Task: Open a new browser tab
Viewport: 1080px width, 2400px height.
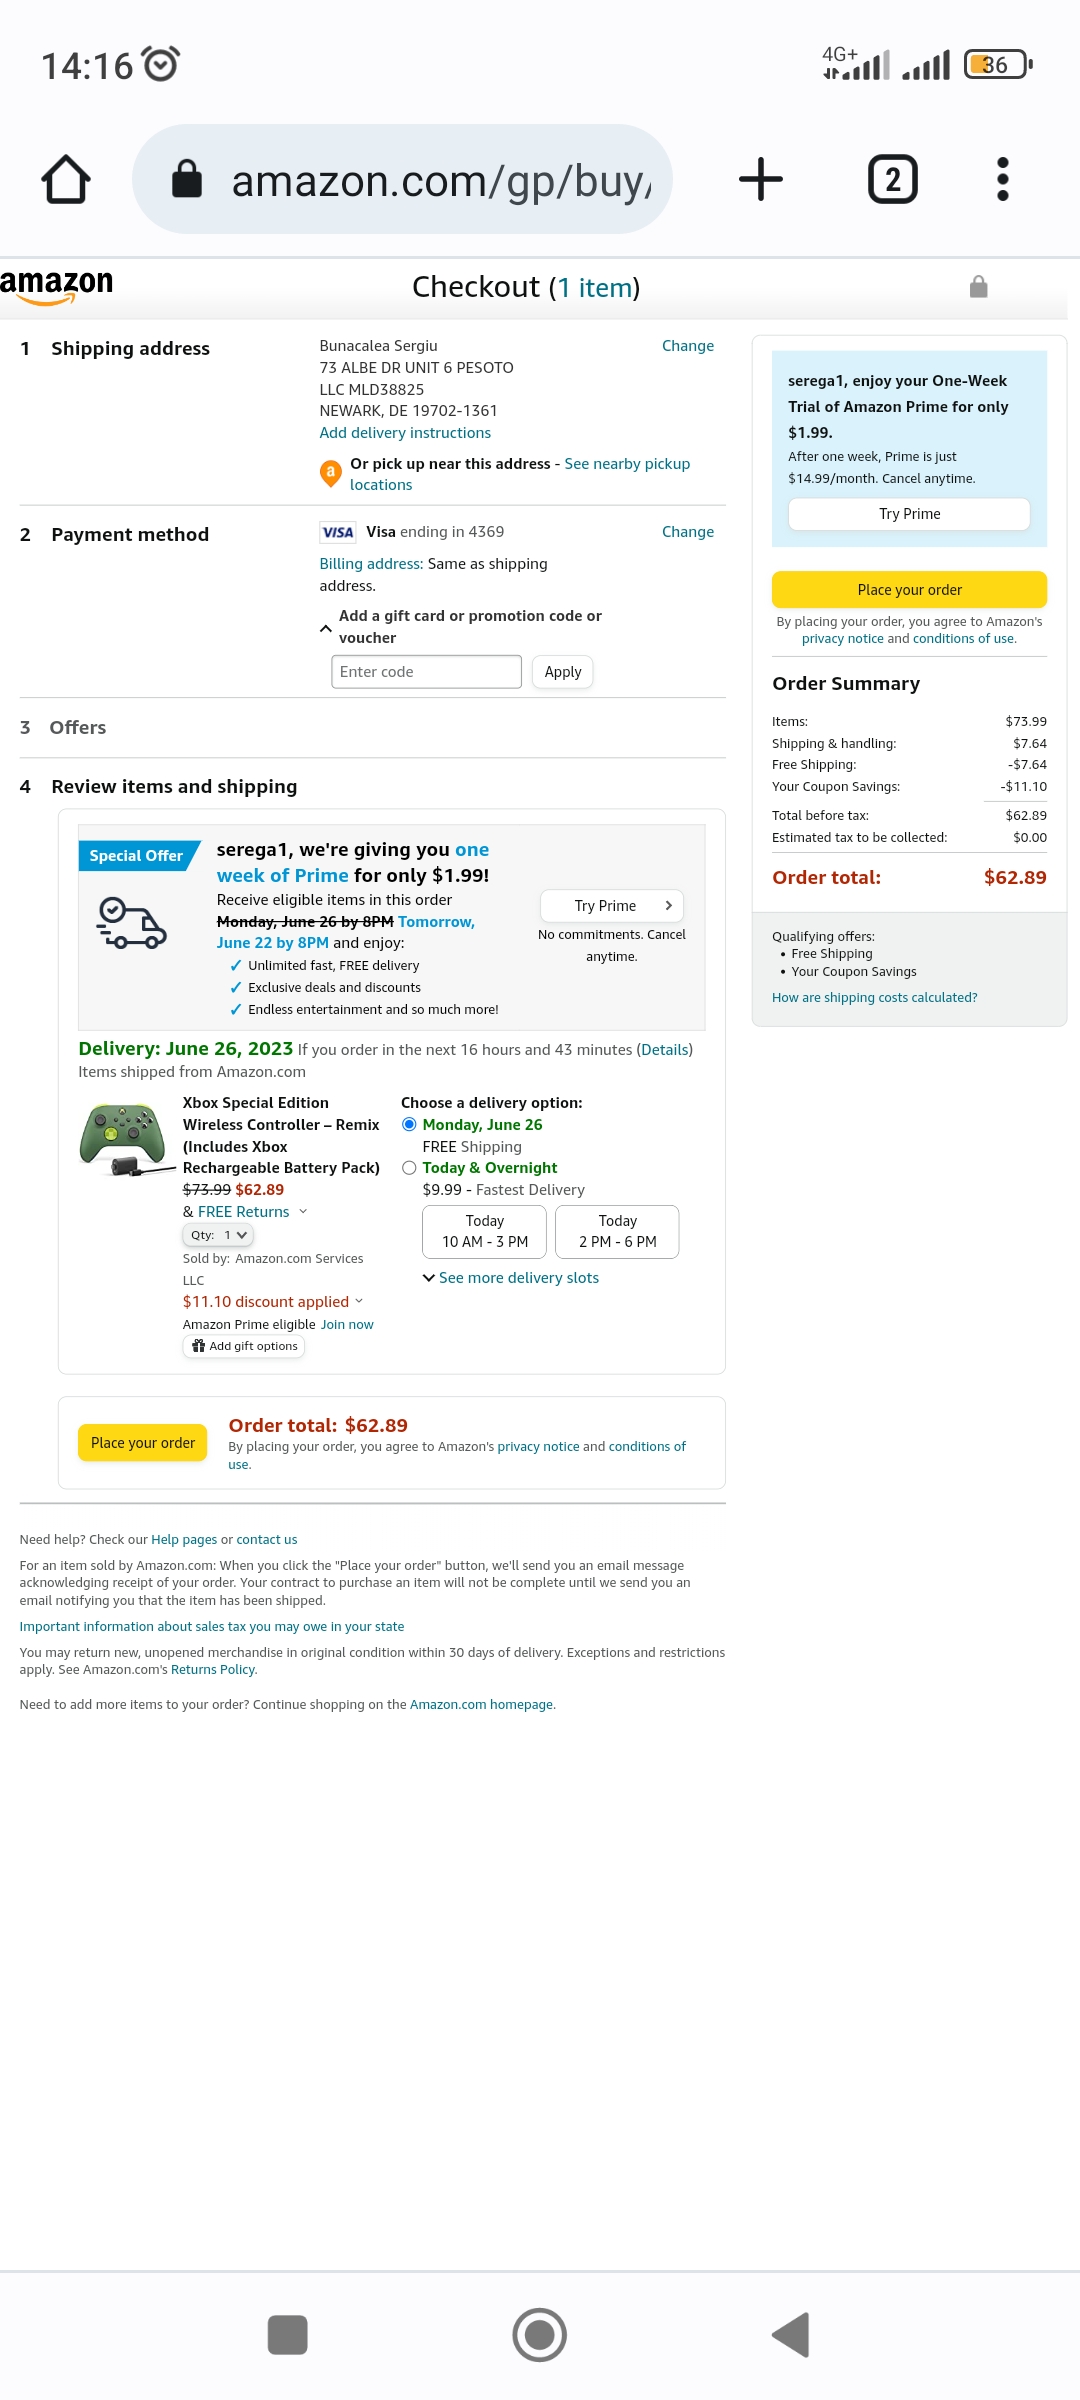Action: pyautogui.click(x=760, y=180)
